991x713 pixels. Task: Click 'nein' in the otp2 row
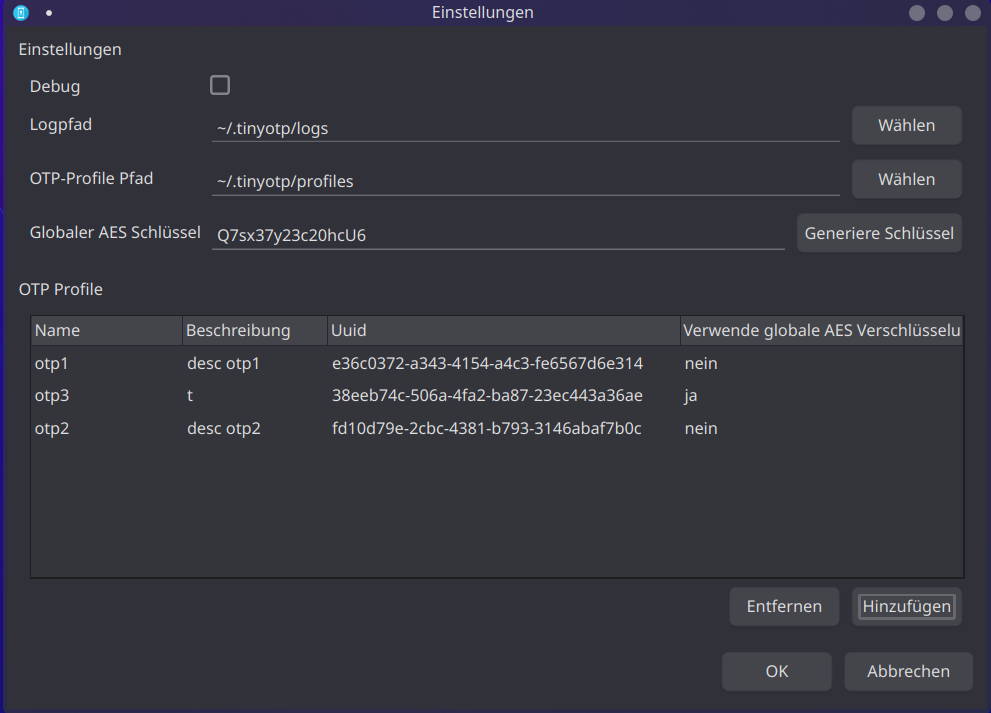(701, 429)
